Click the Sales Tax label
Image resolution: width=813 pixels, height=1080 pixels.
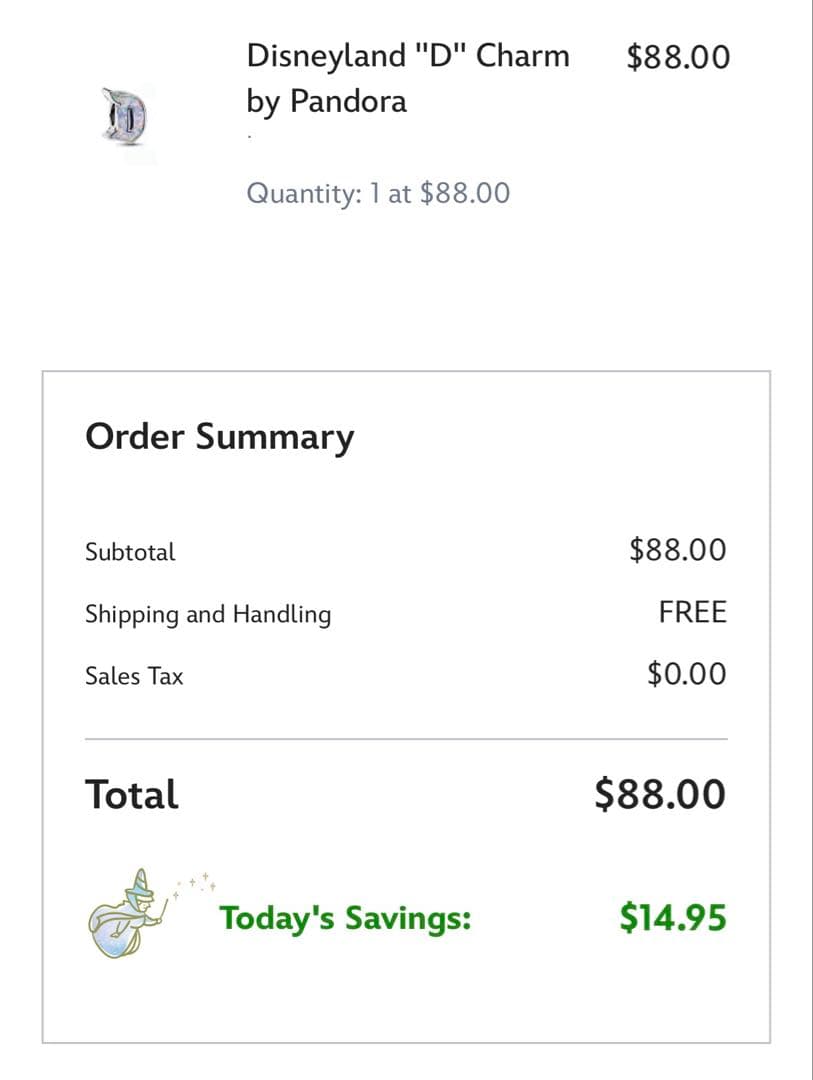tap(134, 676)
